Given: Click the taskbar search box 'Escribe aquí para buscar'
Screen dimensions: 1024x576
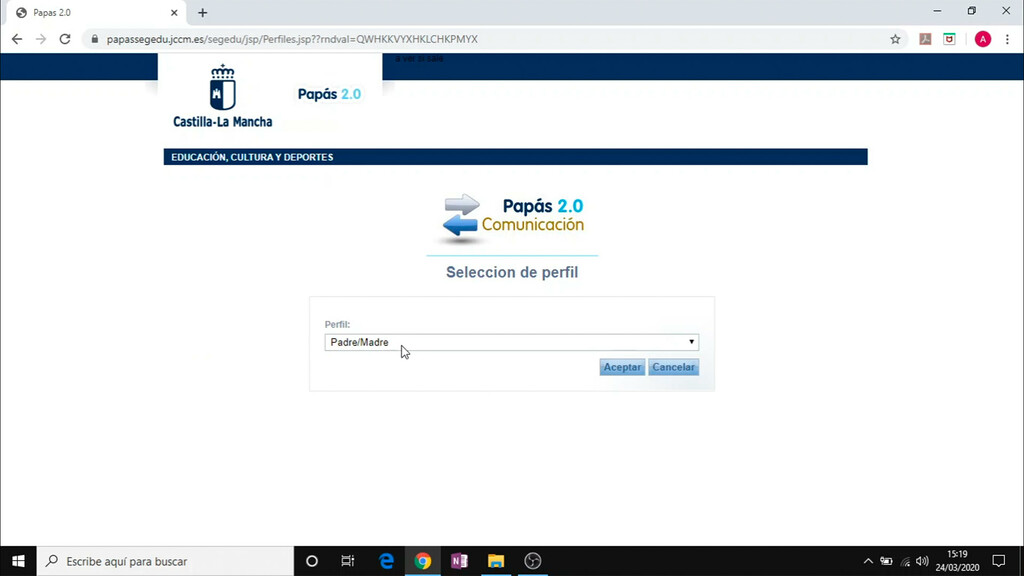Looking at the screenshot, I should click(165, 561).
